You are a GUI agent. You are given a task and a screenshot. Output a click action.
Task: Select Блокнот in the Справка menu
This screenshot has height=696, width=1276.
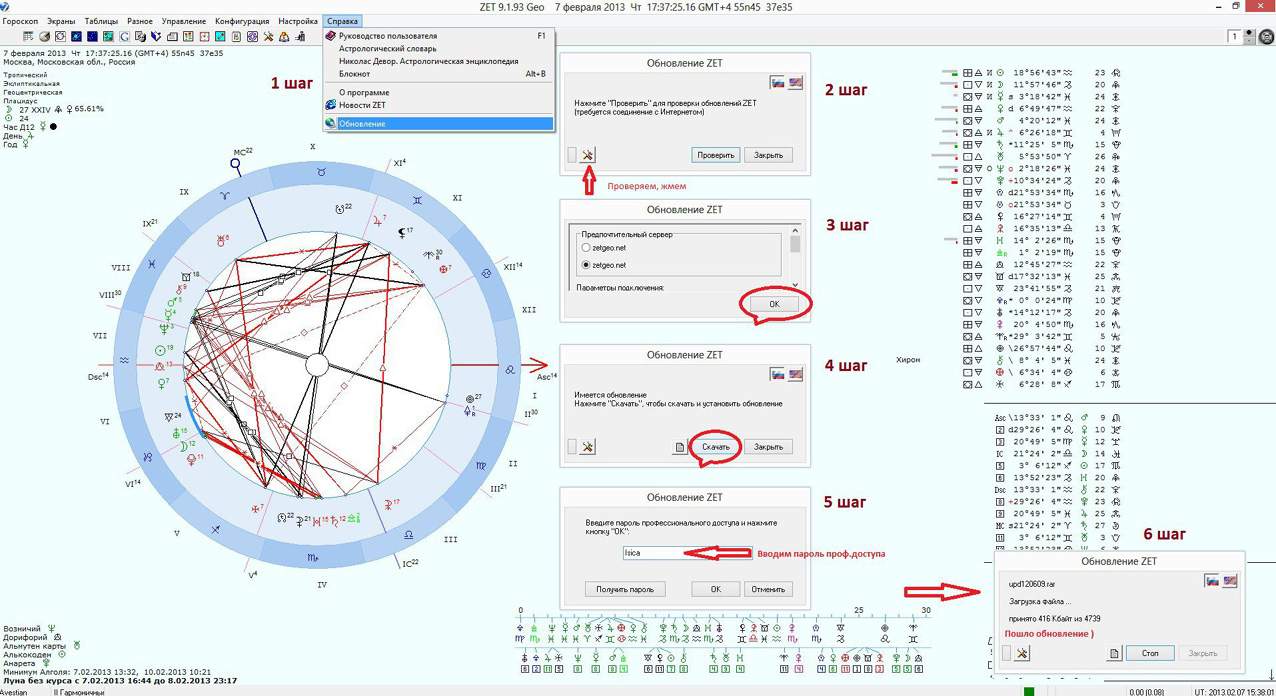tap(438, 73)
